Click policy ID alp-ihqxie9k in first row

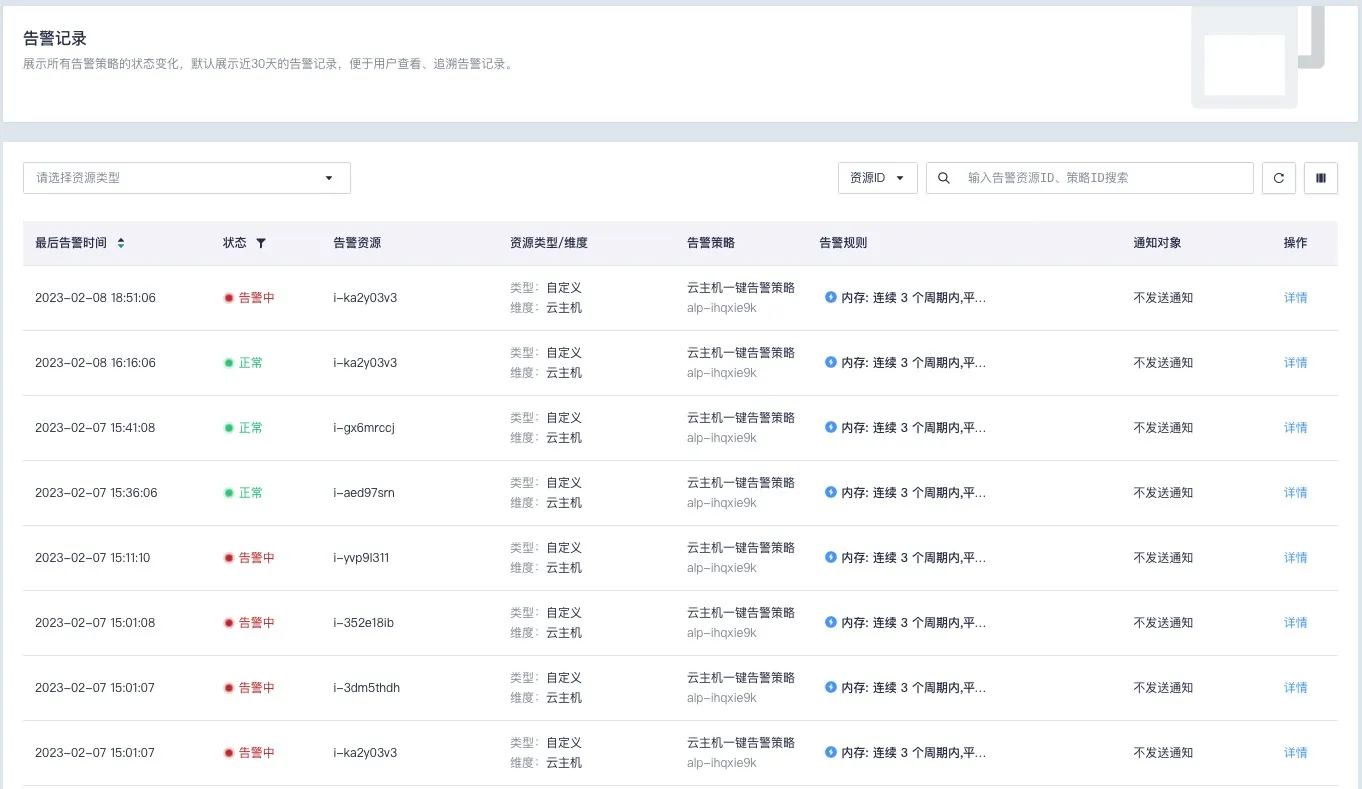(721, 308)
